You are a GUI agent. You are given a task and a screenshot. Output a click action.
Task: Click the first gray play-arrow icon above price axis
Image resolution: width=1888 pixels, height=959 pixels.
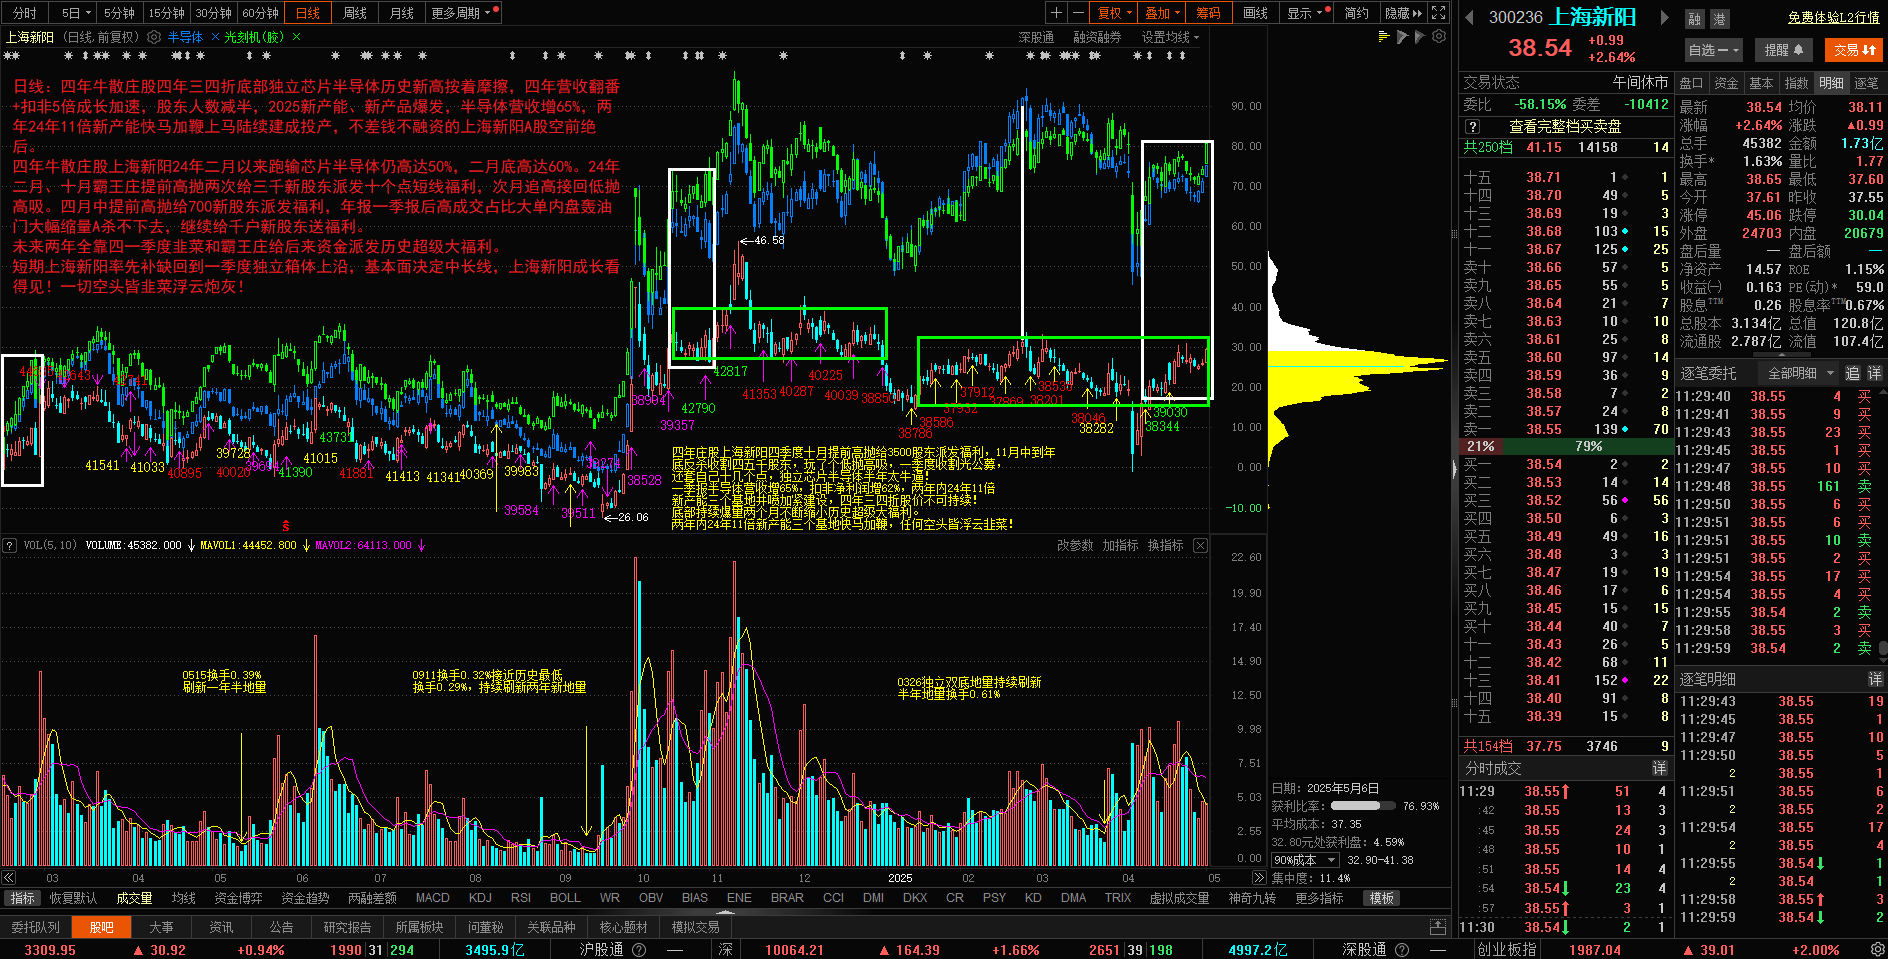1403,37
